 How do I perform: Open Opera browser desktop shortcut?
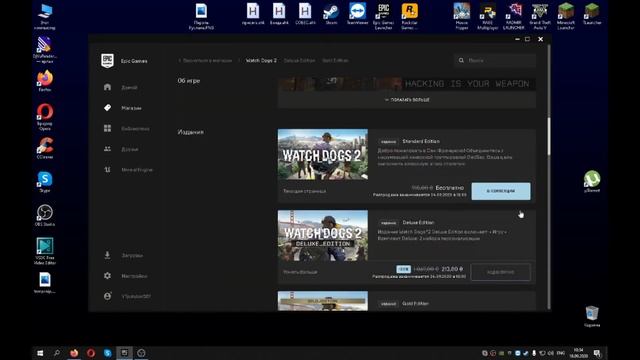pyautogui.click(x=45, y=117)
